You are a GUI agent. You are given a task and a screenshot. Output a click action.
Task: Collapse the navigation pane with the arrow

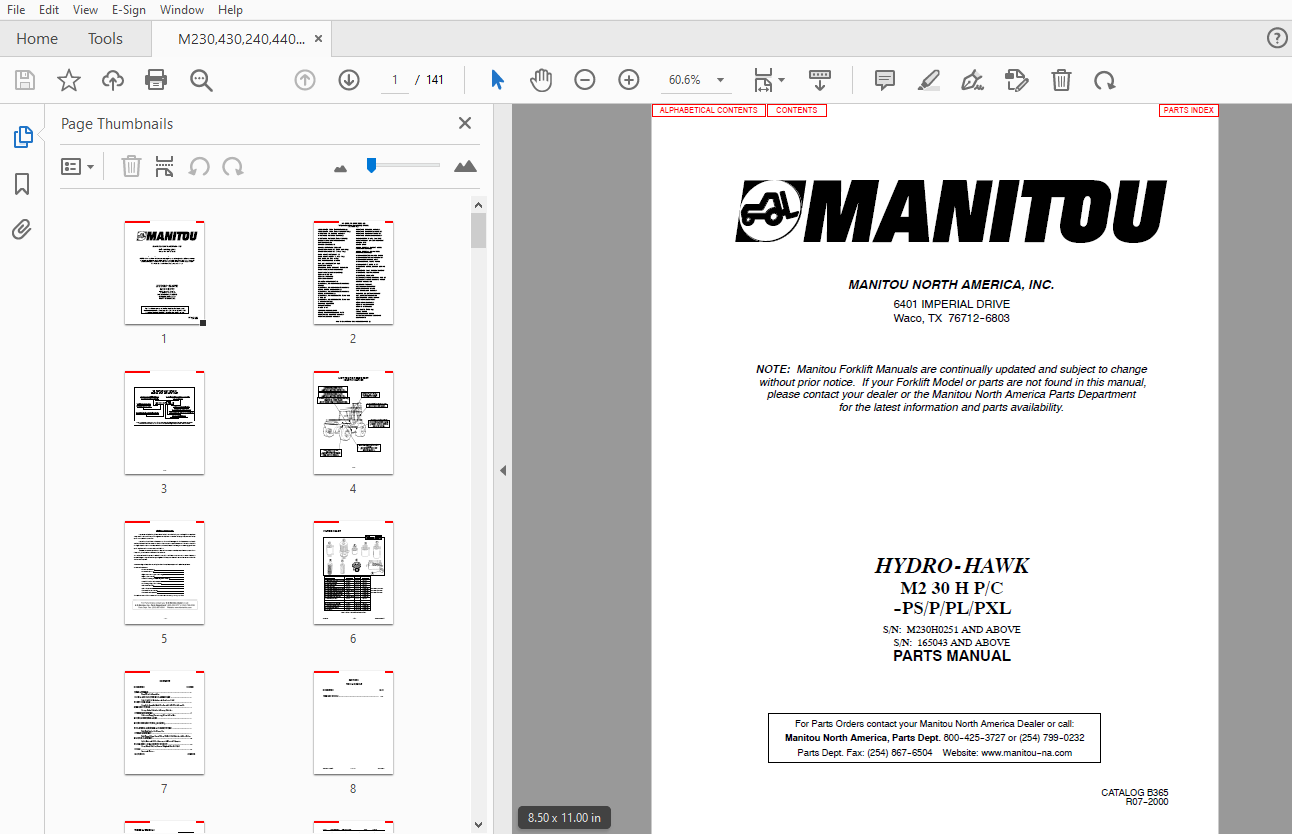[x=503, y=470]
